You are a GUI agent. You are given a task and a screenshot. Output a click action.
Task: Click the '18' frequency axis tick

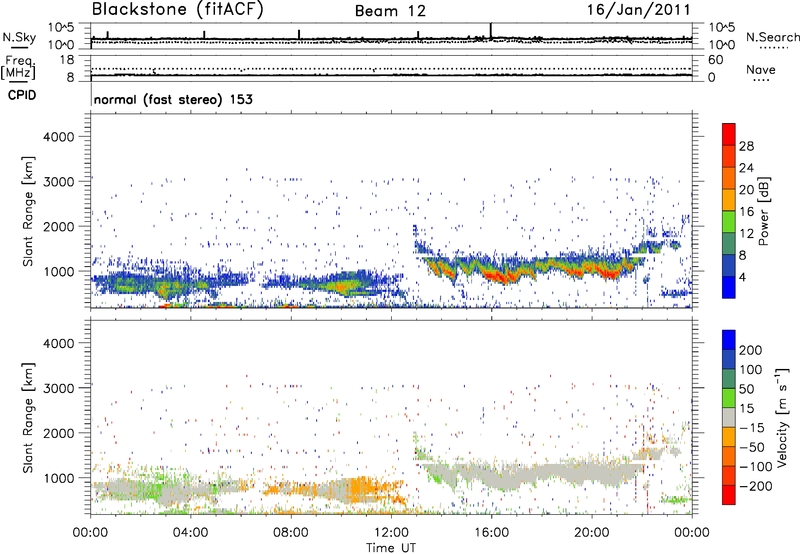(67, 60)
